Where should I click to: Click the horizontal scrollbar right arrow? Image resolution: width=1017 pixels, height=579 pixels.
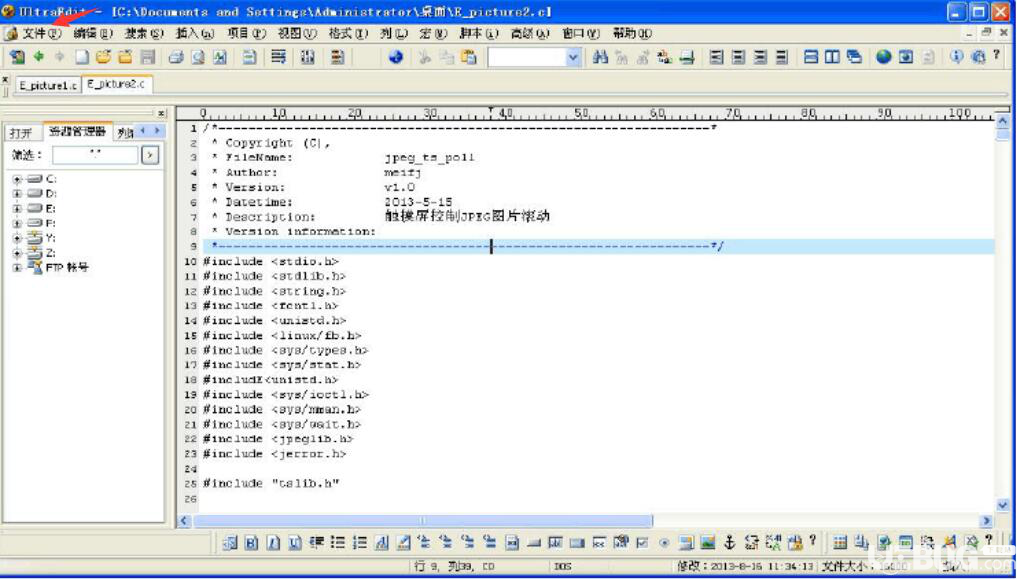pos(987,521)
